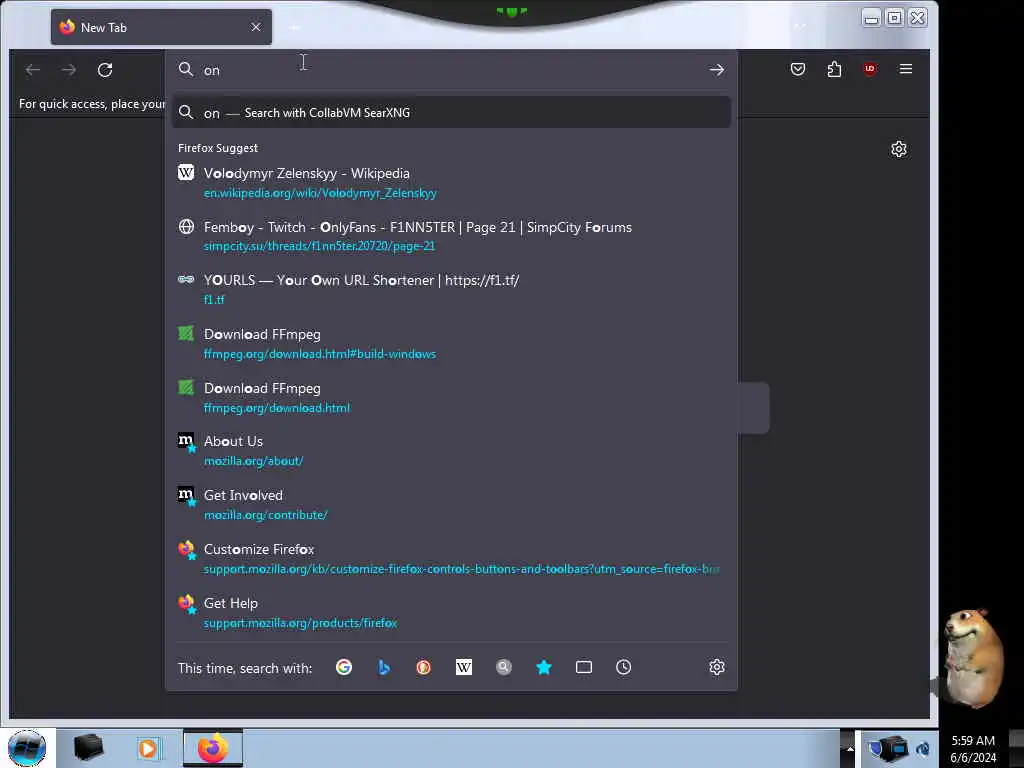
Task: Open the About Us mozilla suggestion
Action: point(451,451)
